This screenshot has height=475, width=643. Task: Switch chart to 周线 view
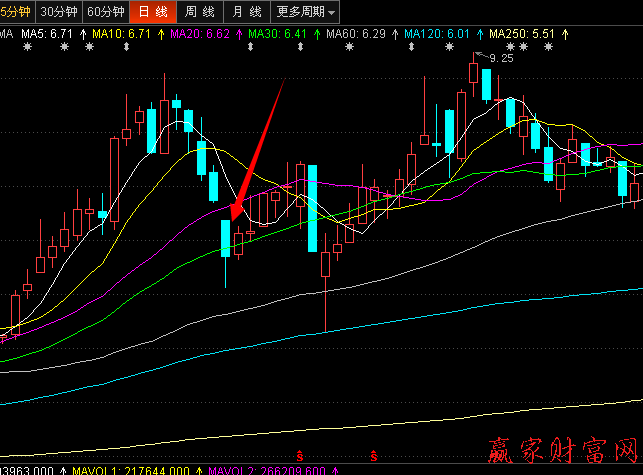(x=198, y=12)
